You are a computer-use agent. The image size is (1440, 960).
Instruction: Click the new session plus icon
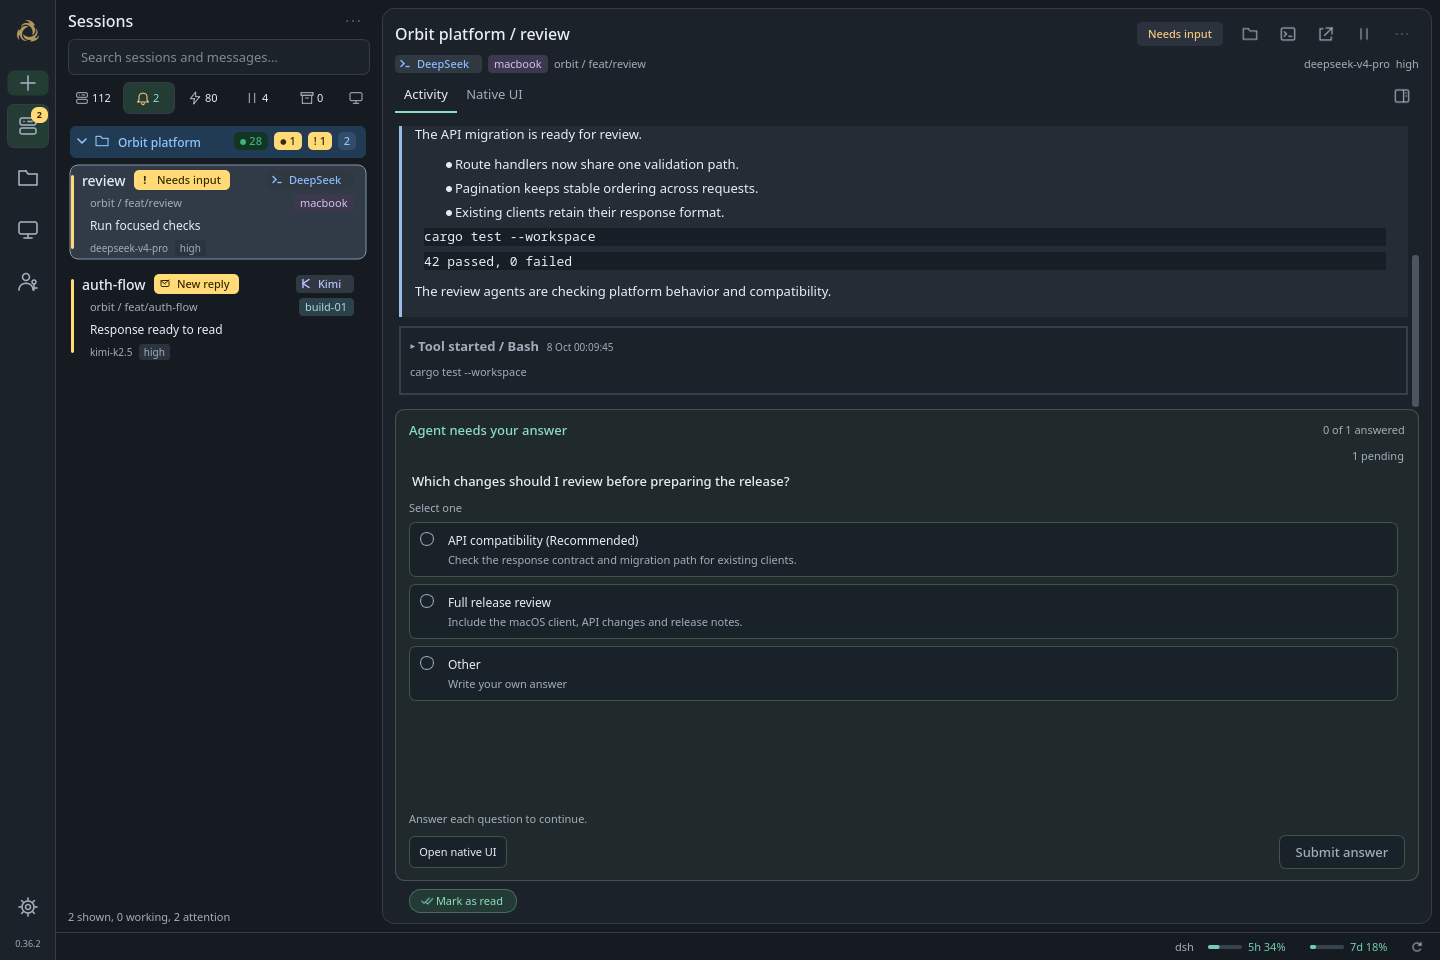pyautogui.click(x=28, y=83)
